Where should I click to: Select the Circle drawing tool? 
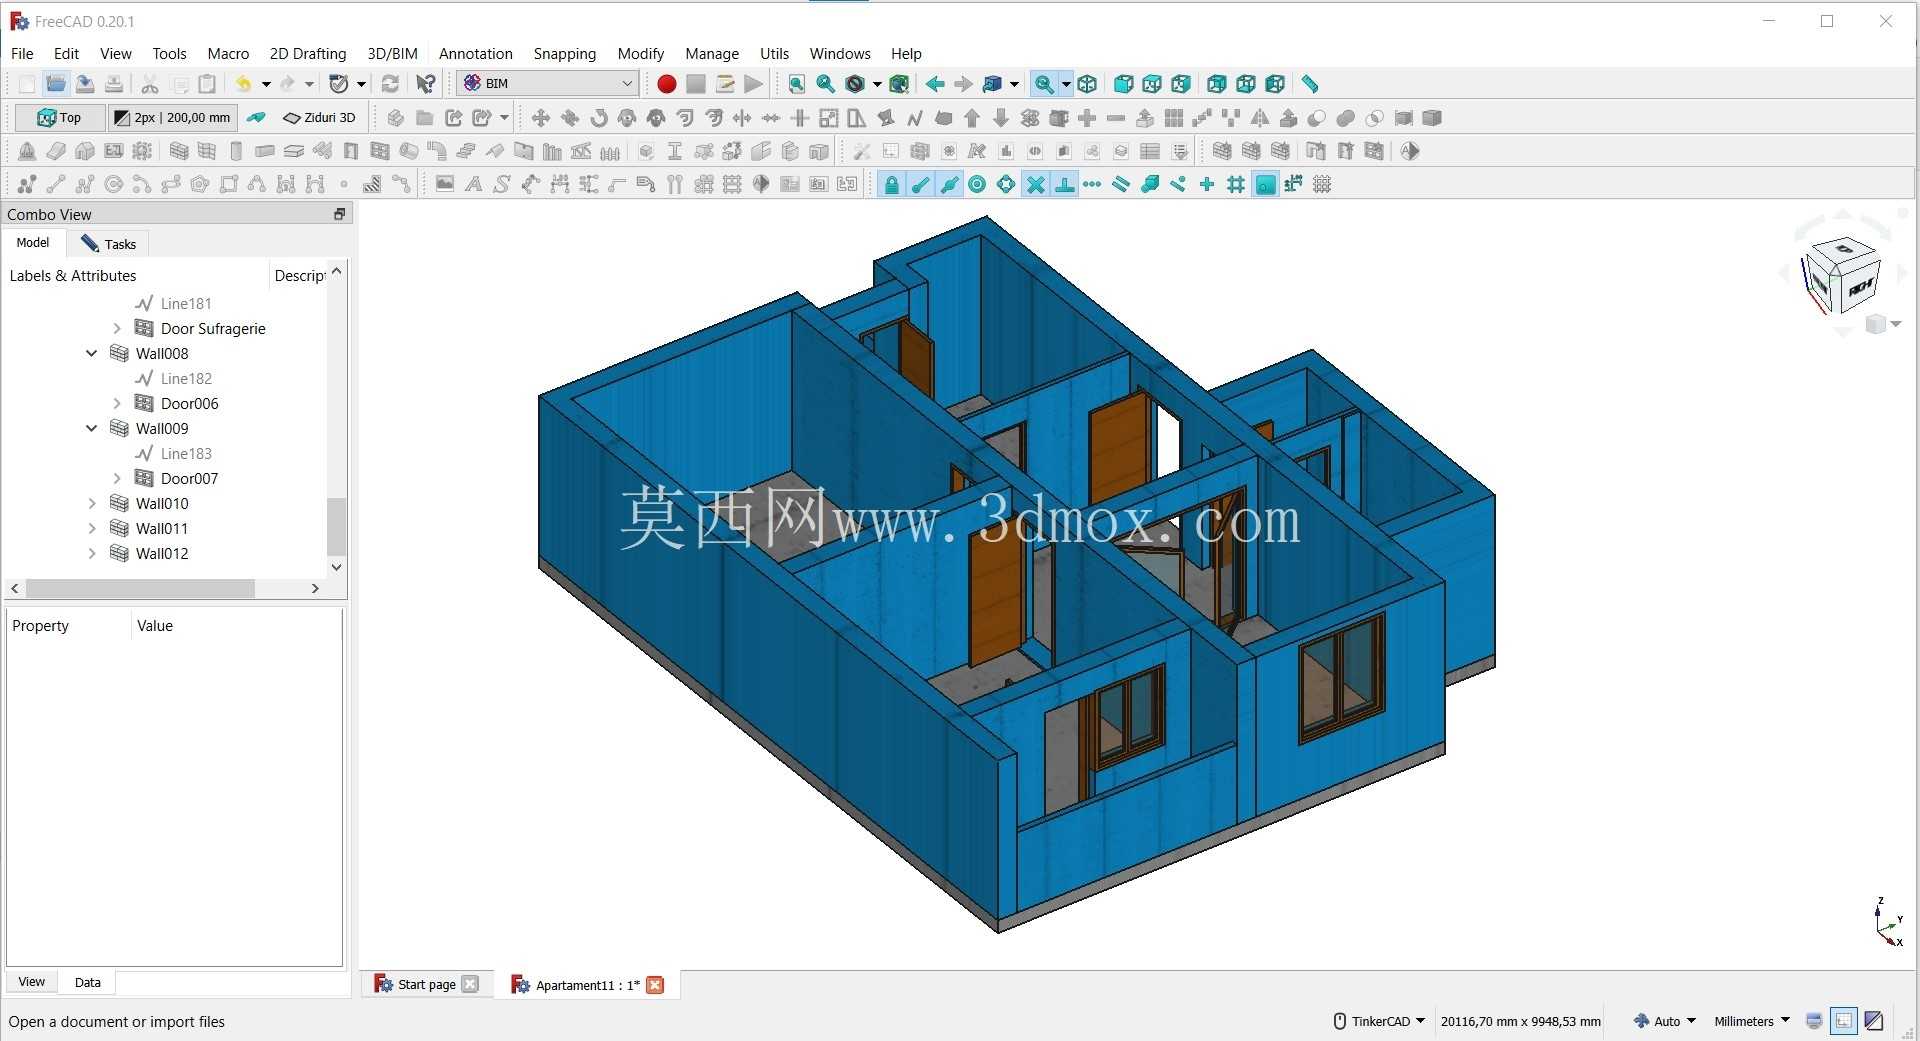pyautogui.click(x=114, y=184)
